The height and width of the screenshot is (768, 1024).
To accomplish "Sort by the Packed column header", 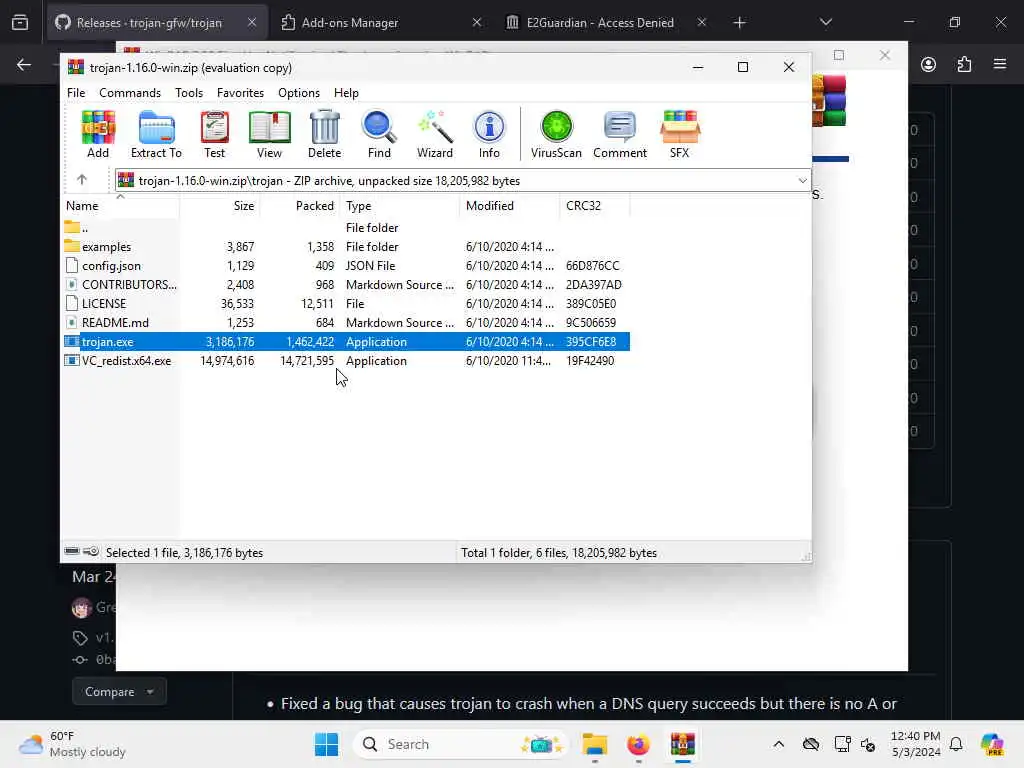I will (x=300, y=206).
